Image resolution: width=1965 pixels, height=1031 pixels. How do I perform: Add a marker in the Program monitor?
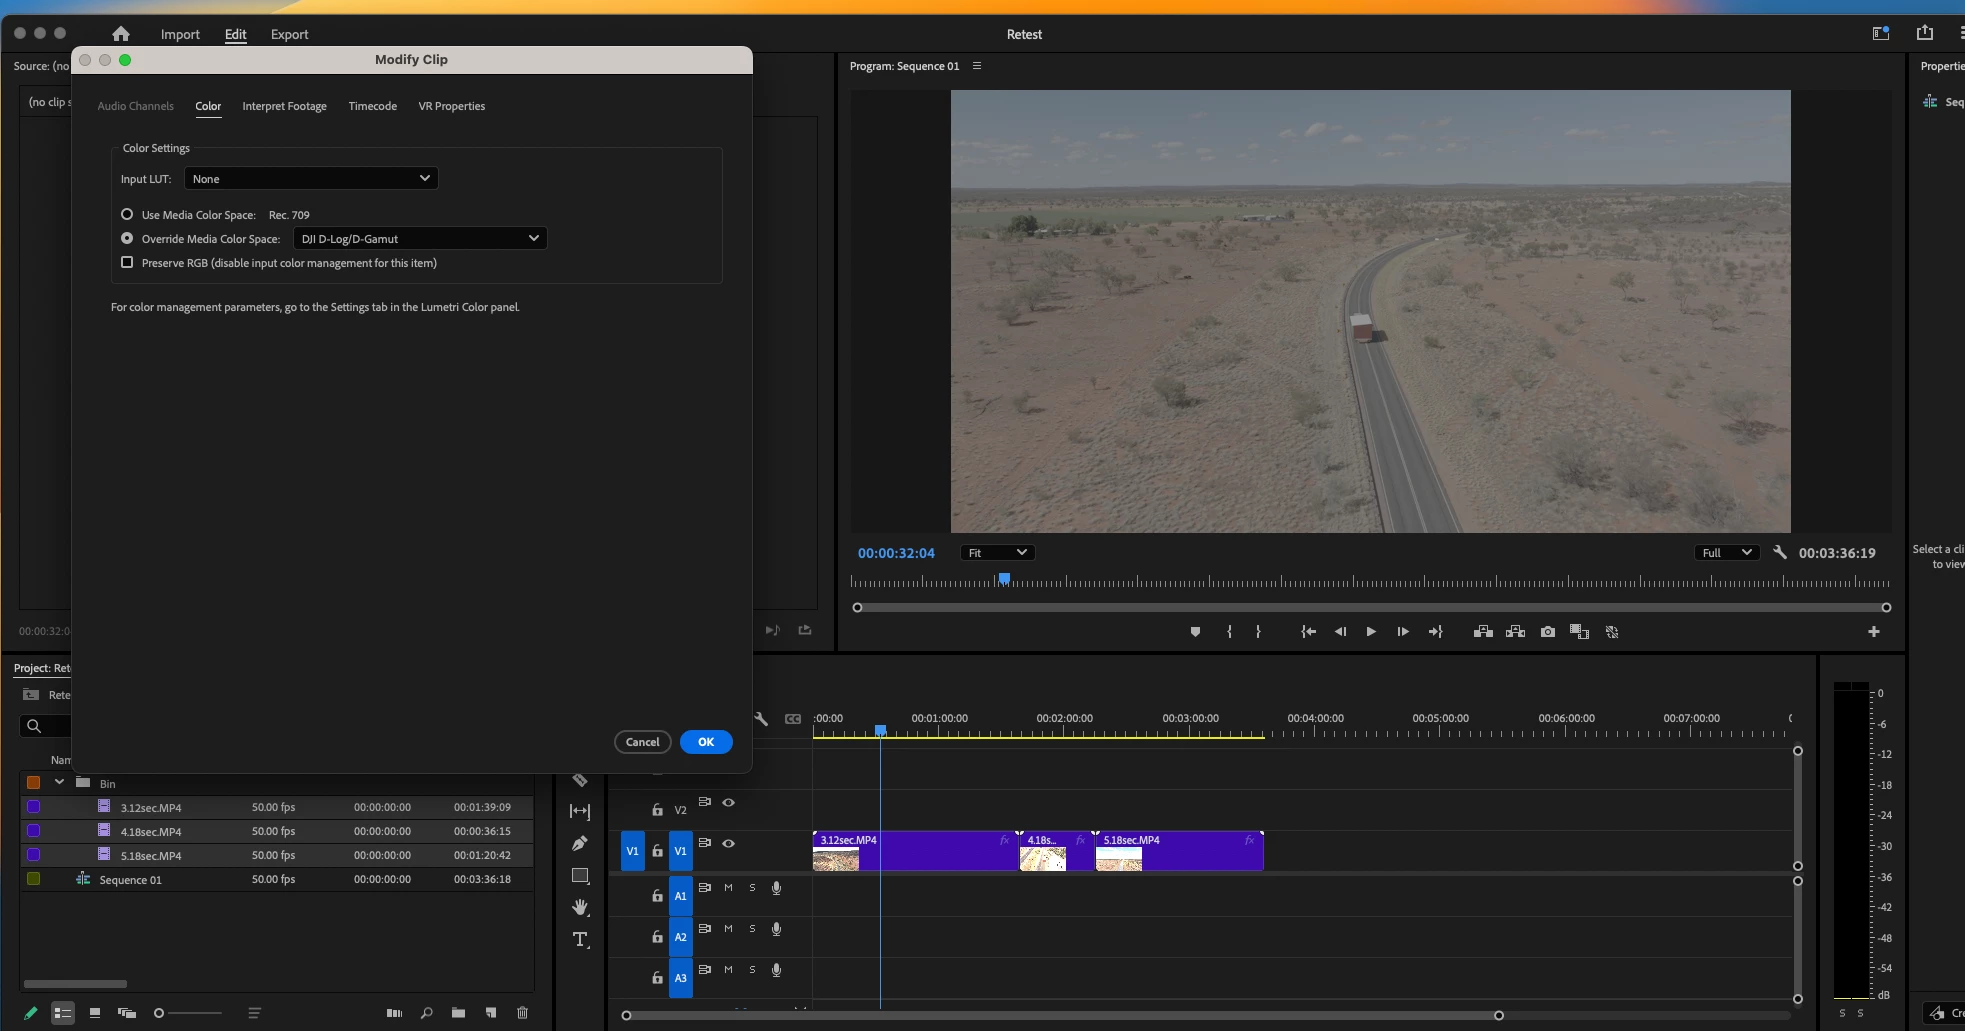[x=1195, y=632]
